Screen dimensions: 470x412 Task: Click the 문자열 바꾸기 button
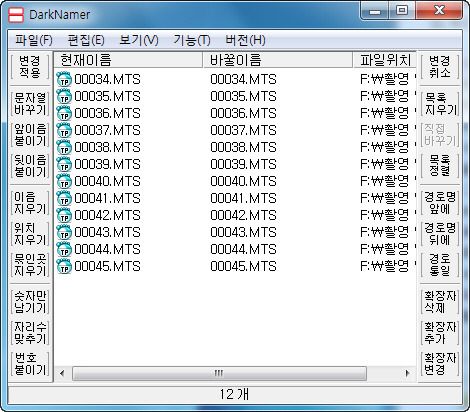click(x=30, y=104)
